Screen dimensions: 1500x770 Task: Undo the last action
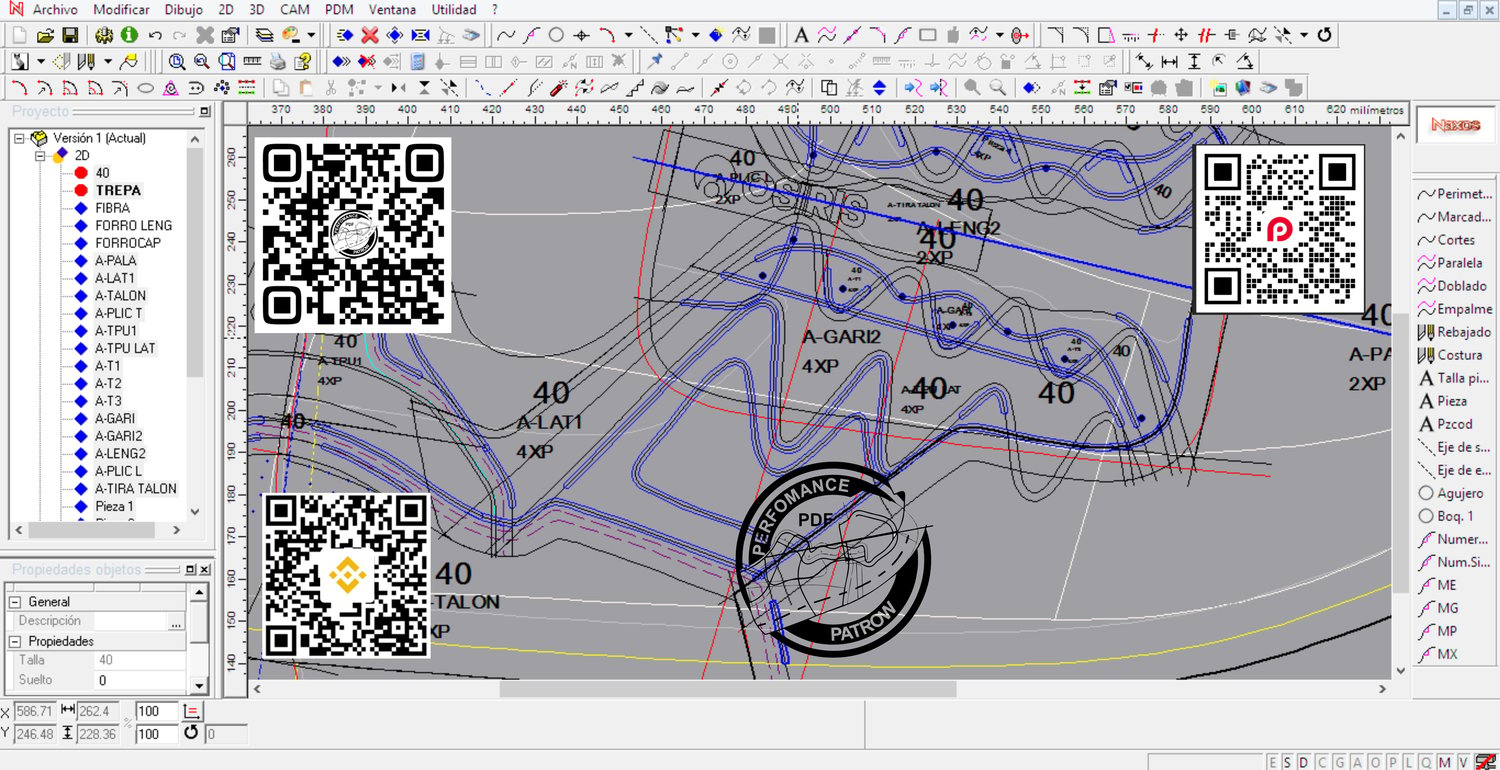coord(155,35)
